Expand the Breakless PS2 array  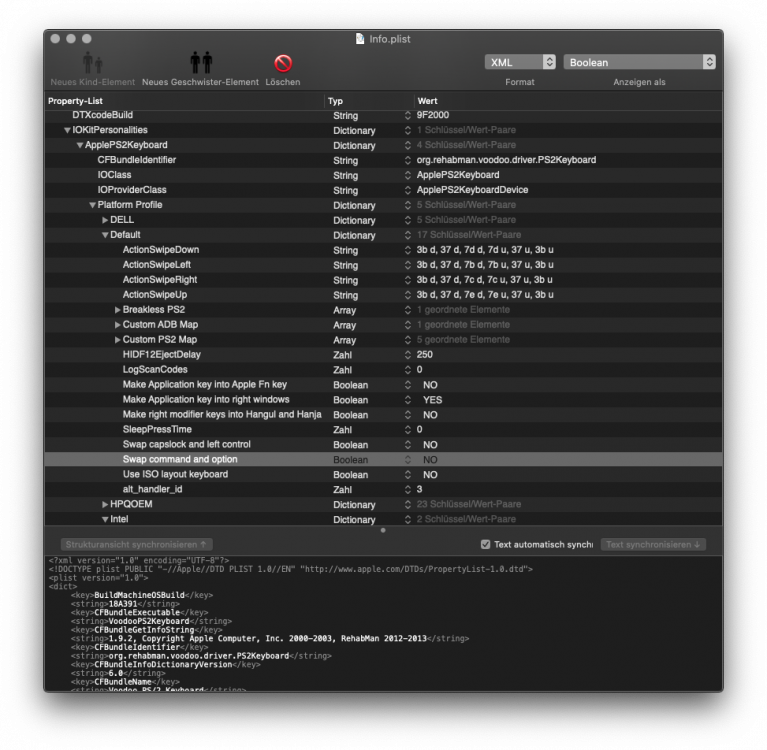[117, 310]
